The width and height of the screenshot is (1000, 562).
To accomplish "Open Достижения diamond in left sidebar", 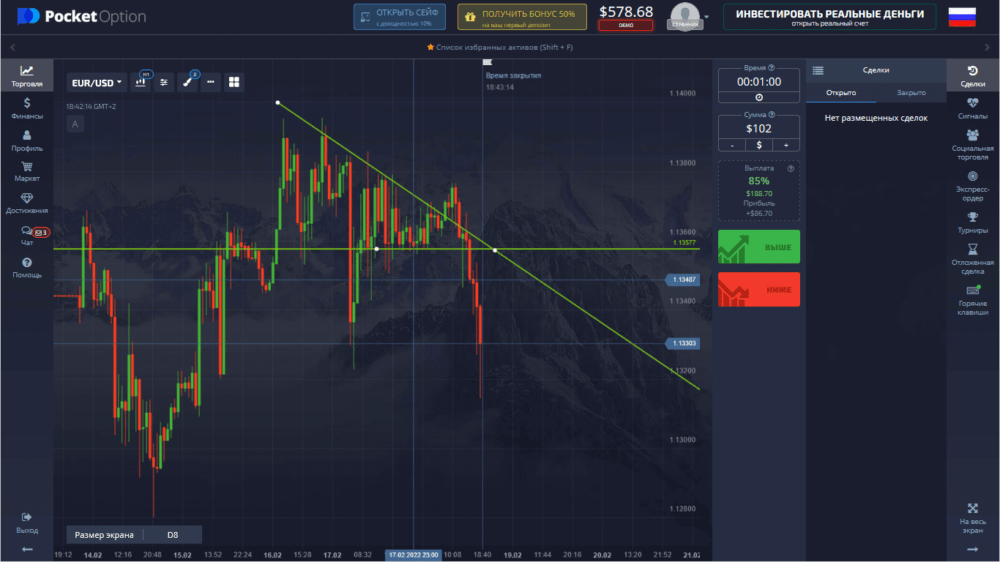I will pos(27,203).
